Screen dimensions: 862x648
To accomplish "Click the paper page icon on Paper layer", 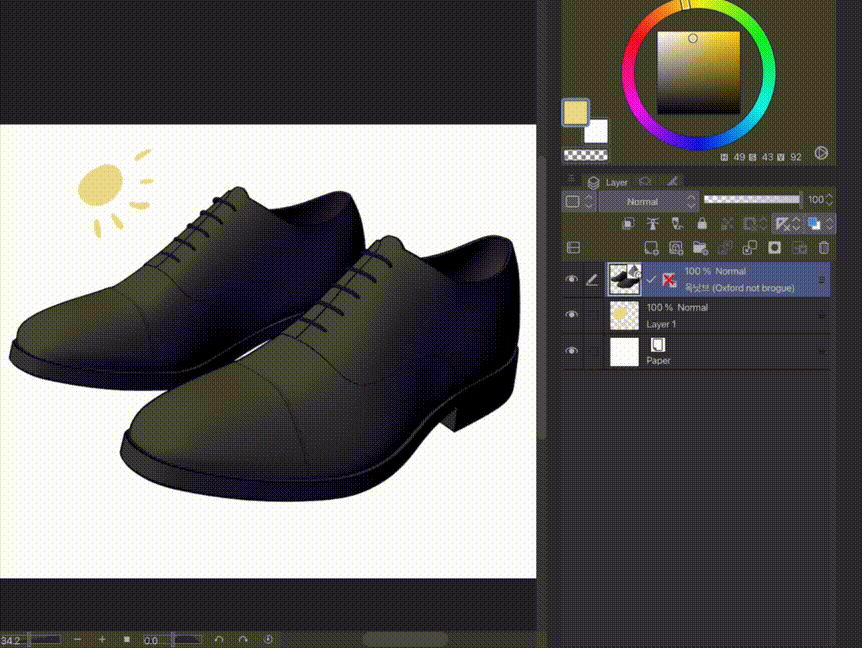I will pos(658,345).
